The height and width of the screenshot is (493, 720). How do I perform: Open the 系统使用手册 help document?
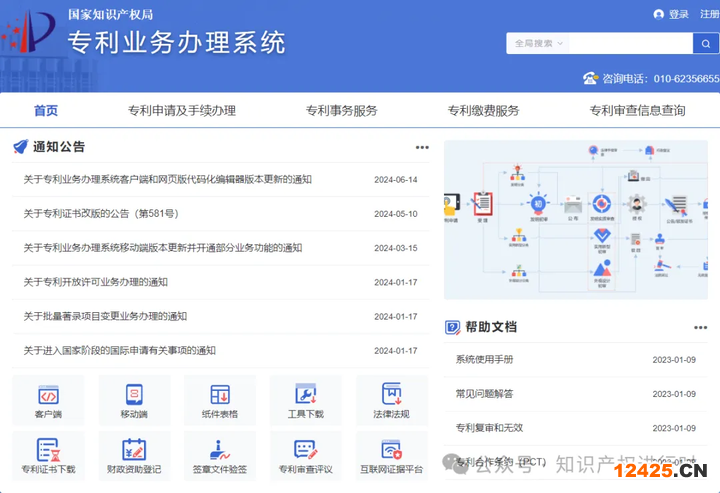tap(484, 360)
